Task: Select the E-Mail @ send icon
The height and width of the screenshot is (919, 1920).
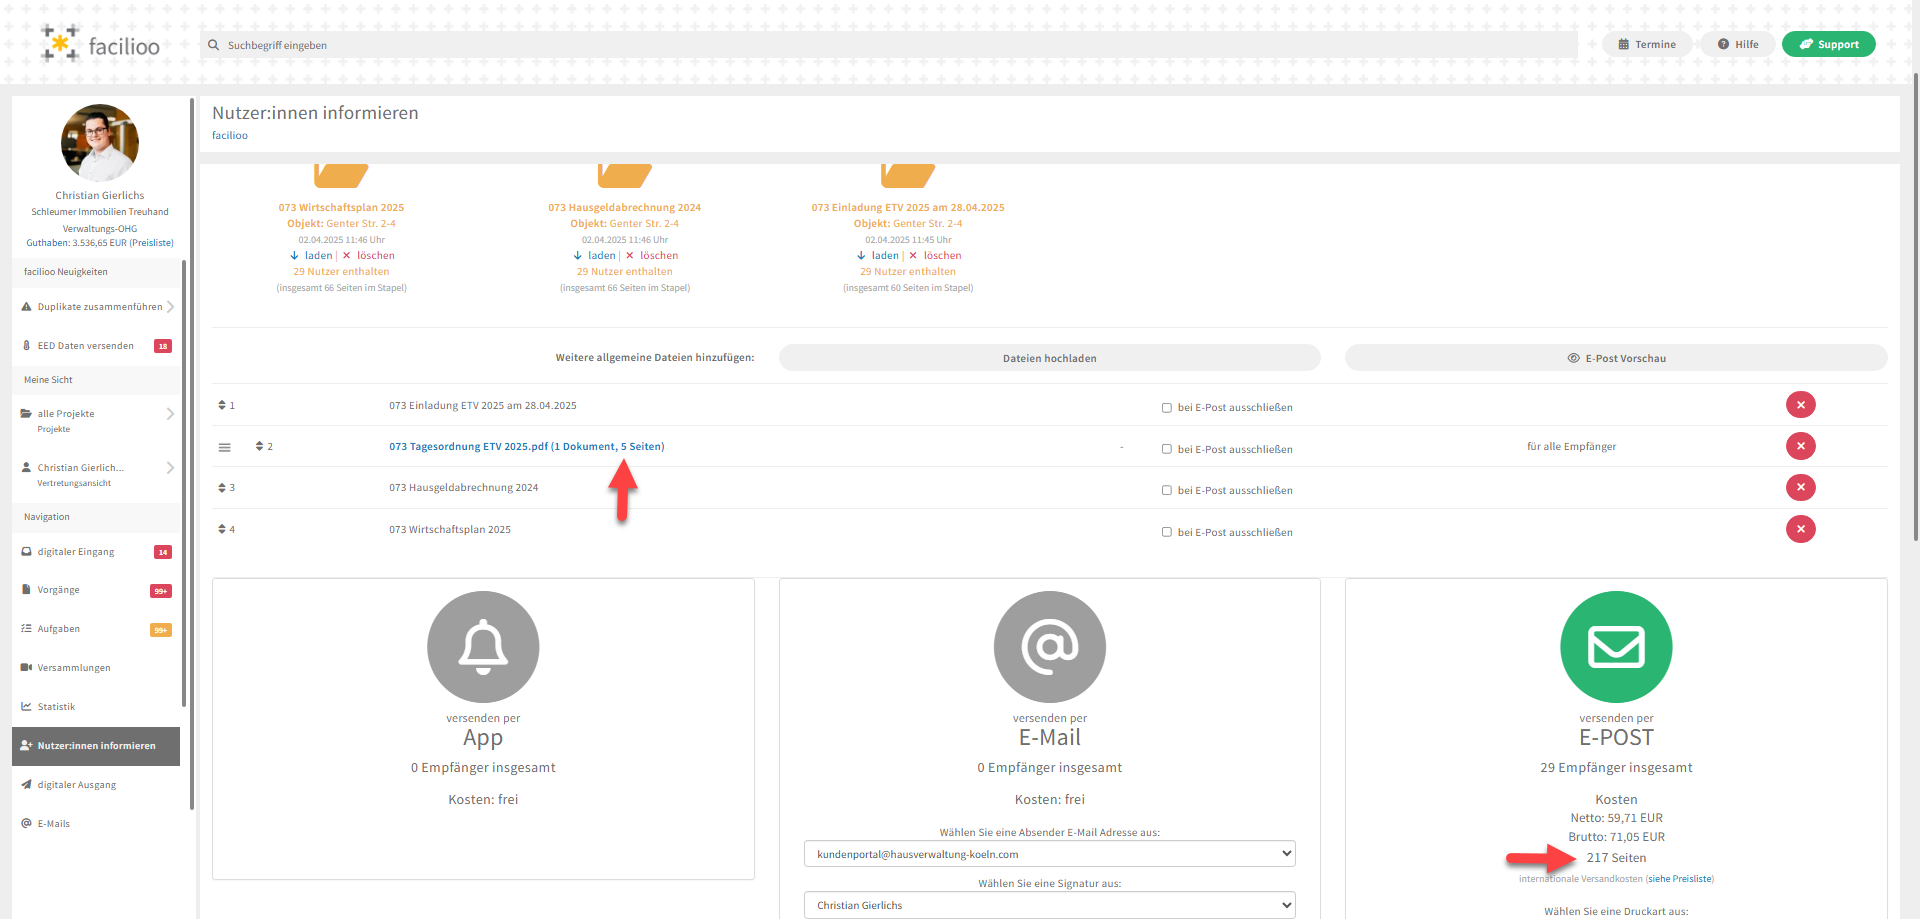Action: pos(1049,647)
